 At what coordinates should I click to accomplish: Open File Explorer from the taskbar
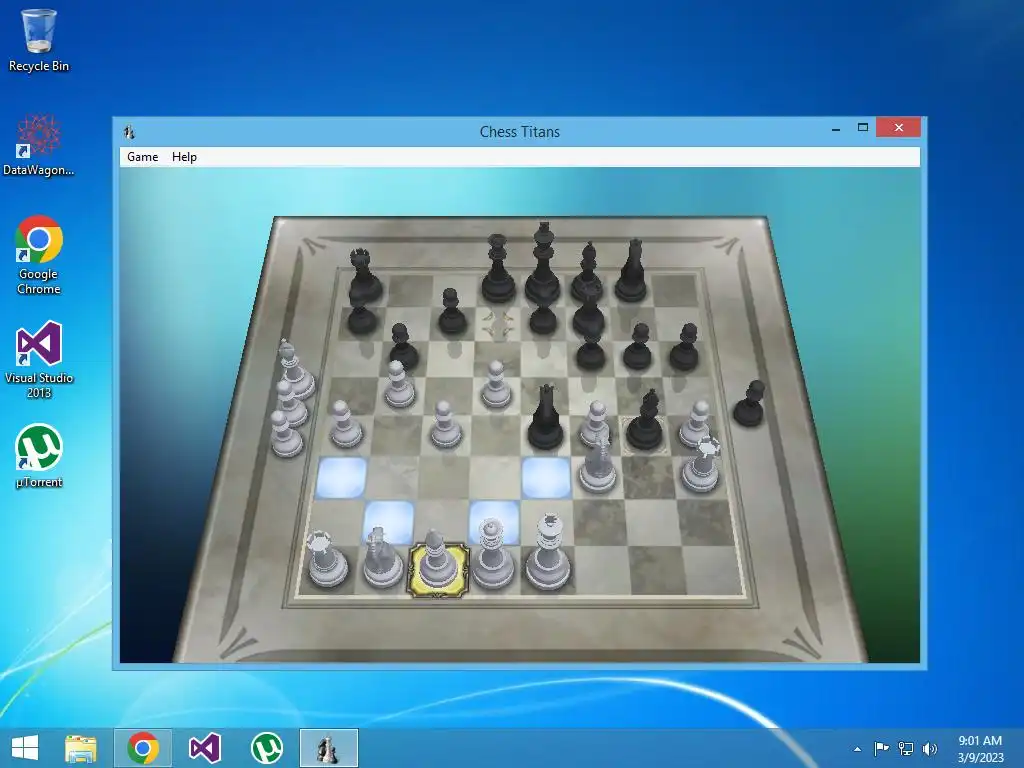[x=80, y=748]
